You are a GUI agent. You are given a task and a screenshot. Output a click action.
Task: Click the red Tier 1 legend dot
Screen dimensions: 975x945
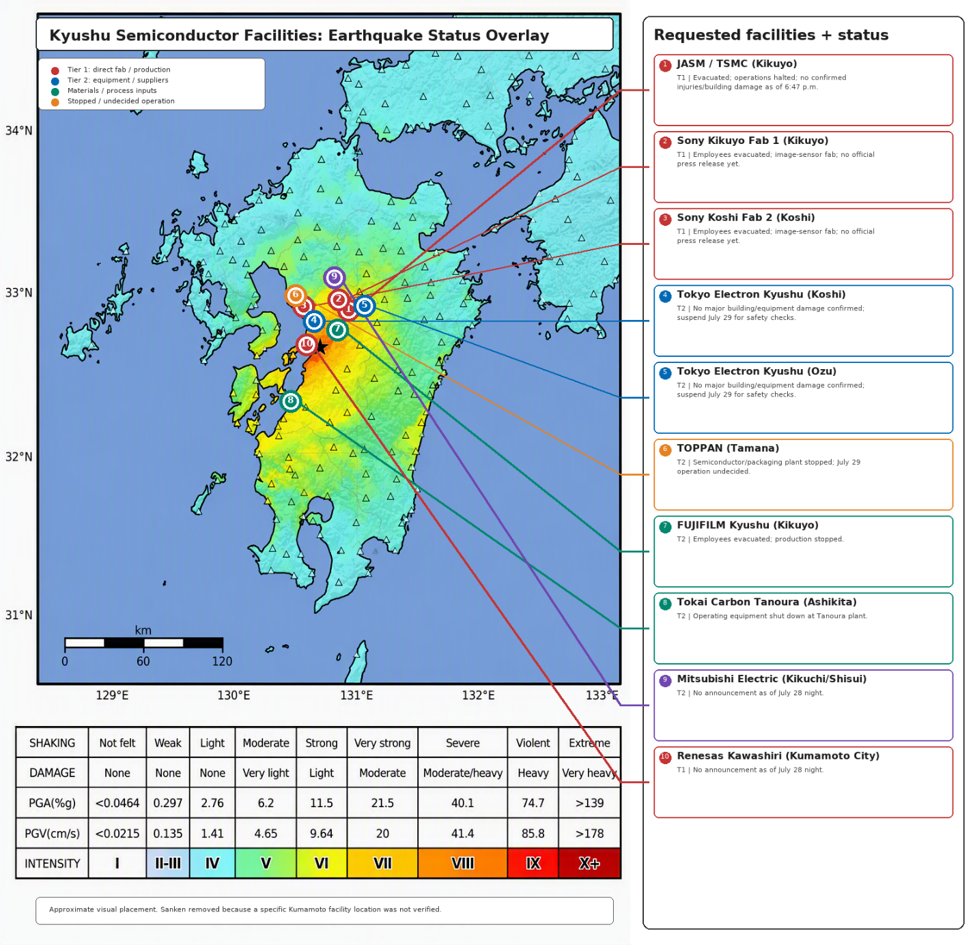[x=55, y=71]
